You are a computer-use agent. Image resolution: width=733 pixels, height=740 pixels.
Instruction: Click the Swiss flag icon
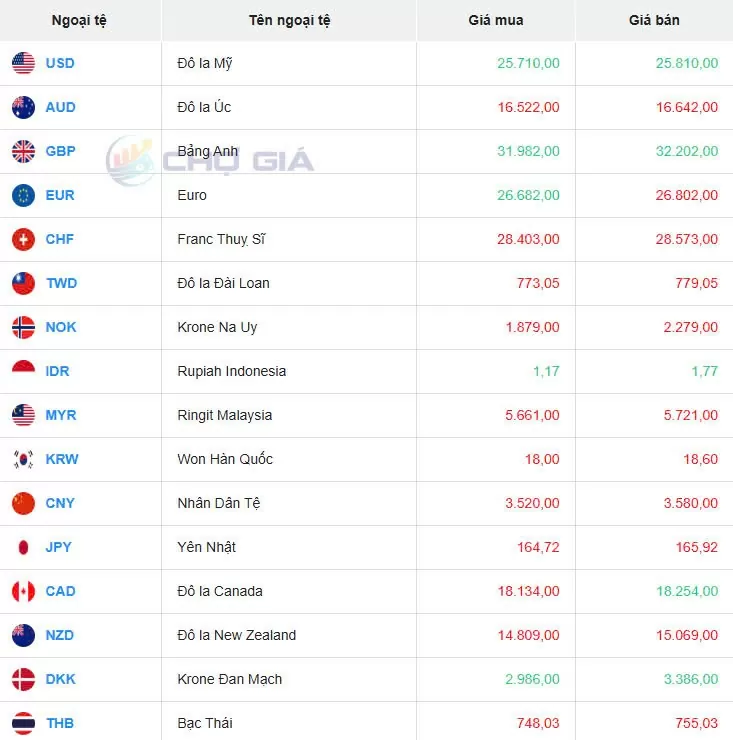[x=23, y=239]
